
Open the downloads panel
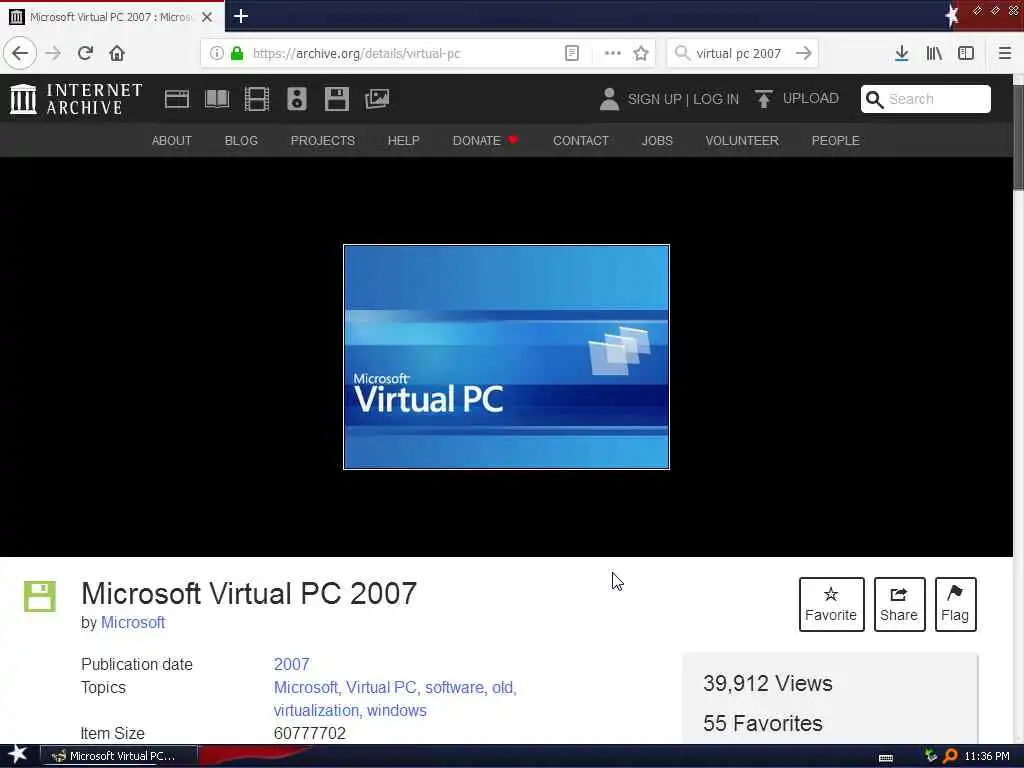[x=902, y=53]
